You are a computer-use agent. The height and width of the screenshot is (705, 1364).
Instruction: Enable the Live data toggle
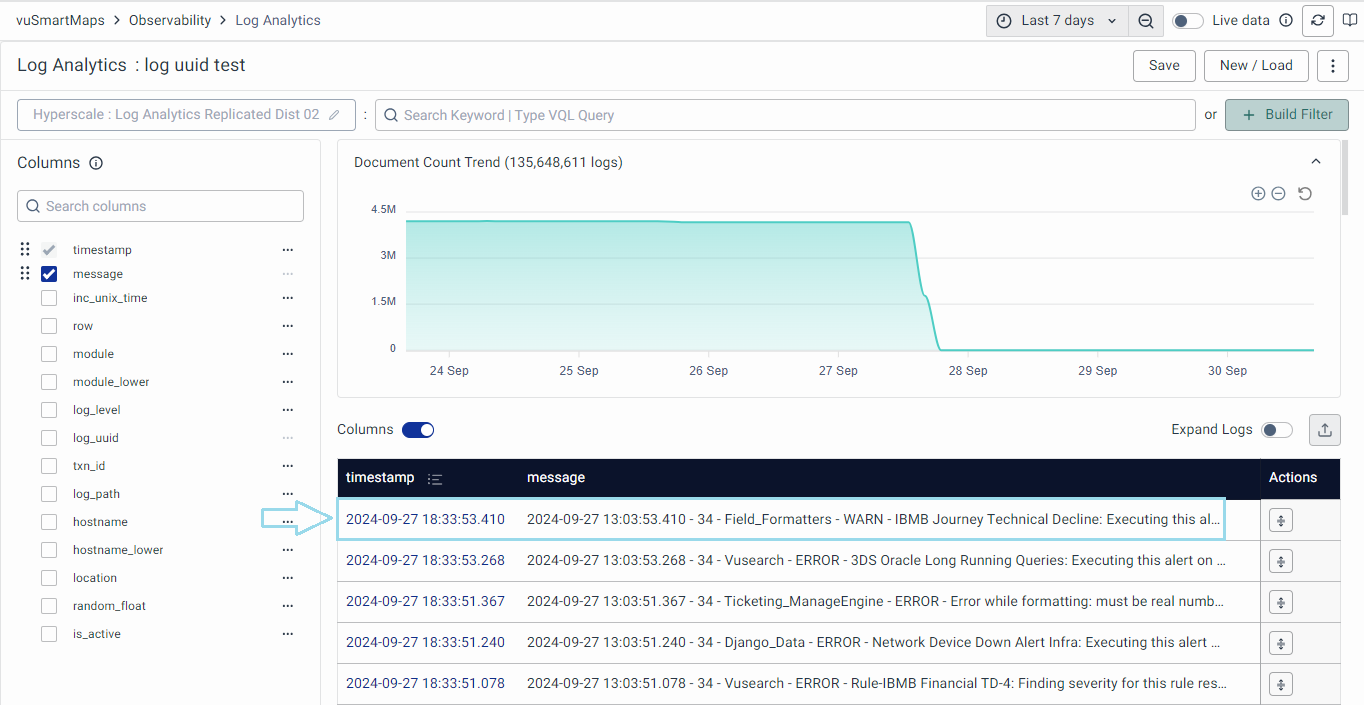coord(1187,21)
